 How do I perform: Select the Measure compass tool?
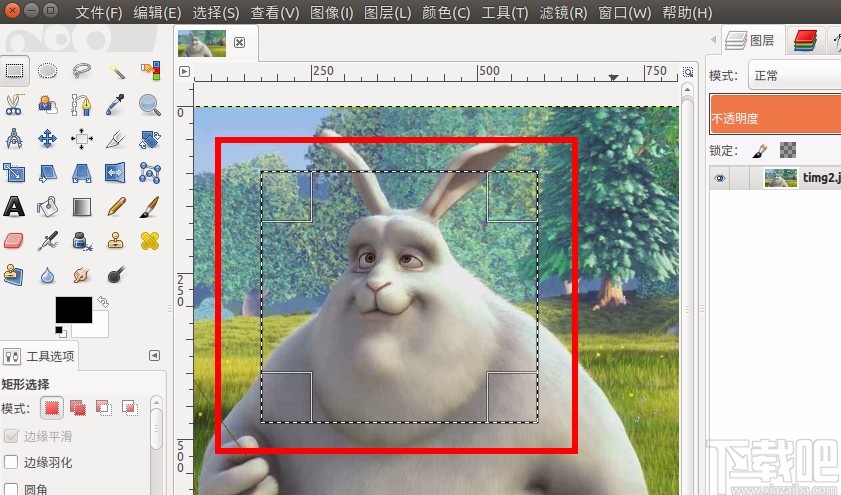click(x=14, y=139)
